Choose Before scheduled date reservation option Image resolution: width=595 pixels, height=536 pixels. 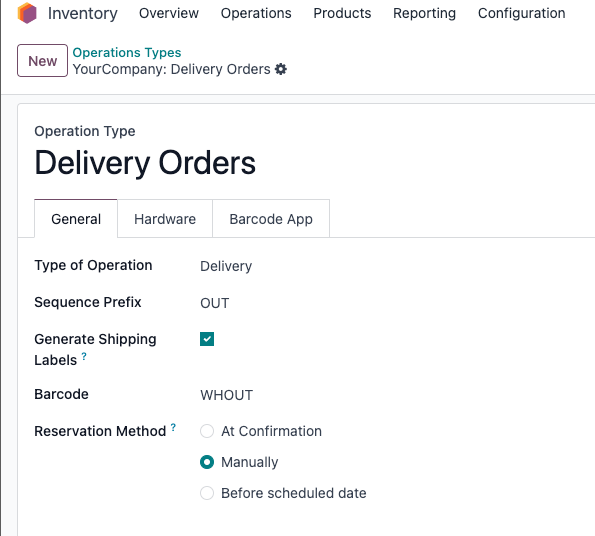coord(207,493)
